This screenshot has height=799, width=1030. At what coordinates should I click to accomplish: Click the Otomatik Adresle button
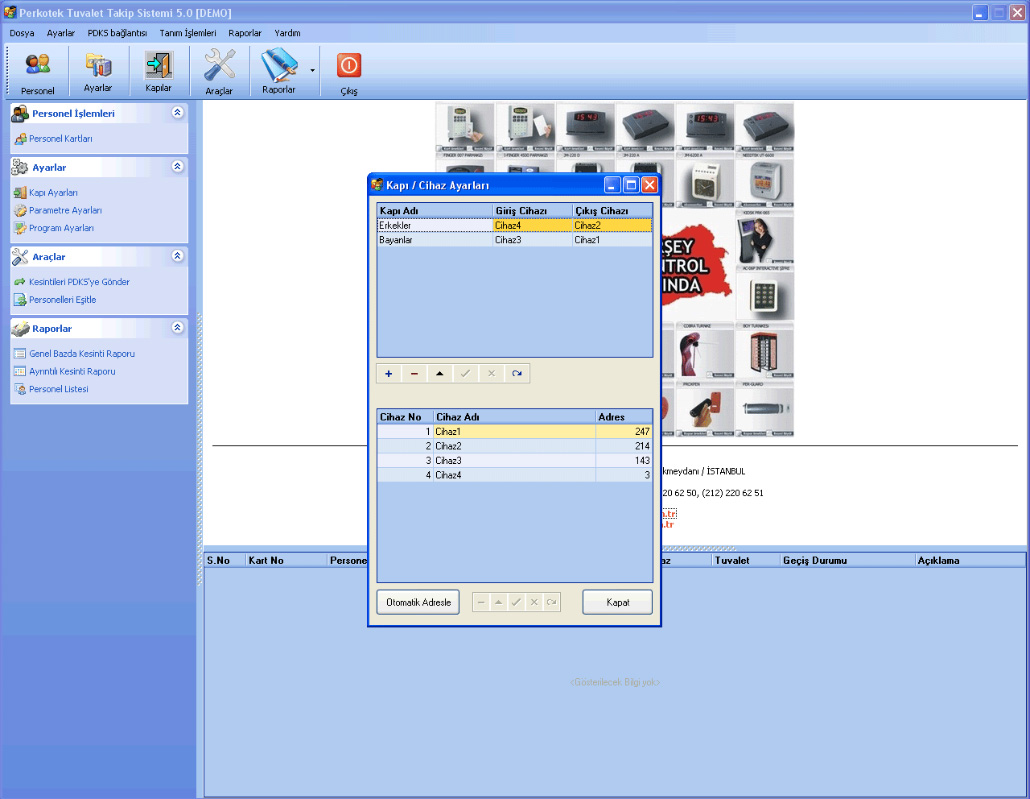coord(417,602)
